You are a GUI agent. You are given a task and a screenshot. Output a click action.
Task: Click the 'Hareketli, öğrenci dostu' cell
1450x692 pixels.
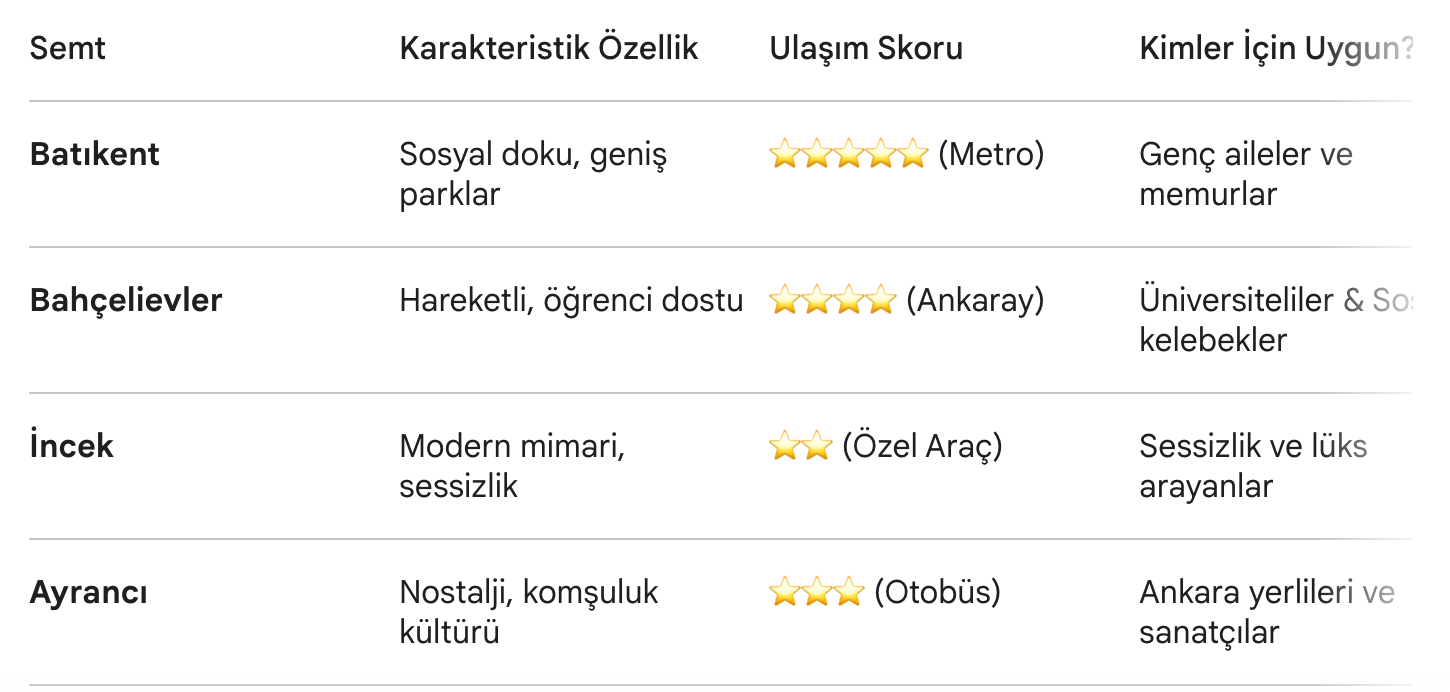pos(571,300)
